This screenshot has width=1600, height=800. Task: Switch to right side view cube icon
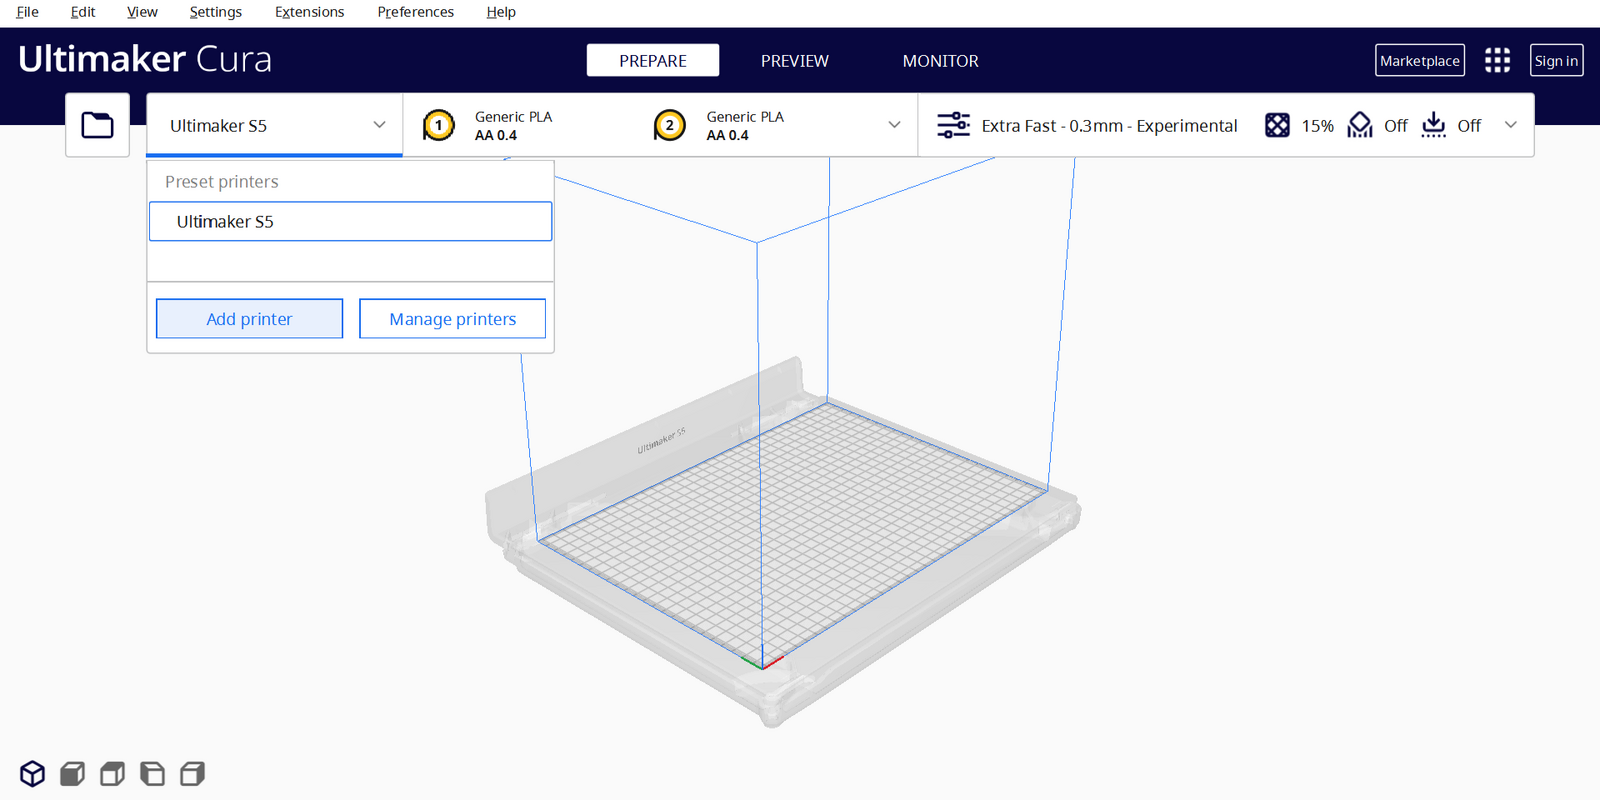(x=192, y=774)
